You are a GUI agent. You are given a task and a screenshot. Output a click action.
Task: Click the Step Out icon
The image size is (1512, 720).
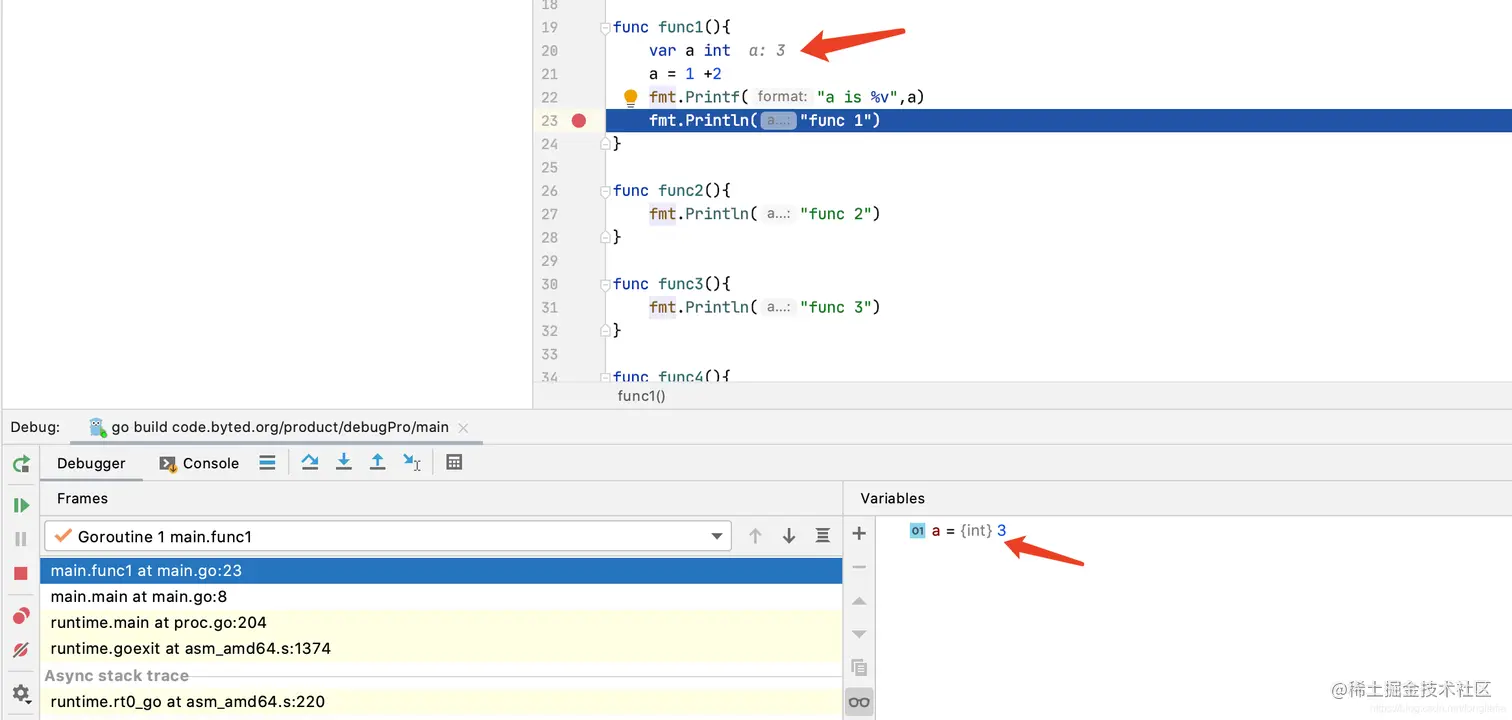click(x=378, y=462)
